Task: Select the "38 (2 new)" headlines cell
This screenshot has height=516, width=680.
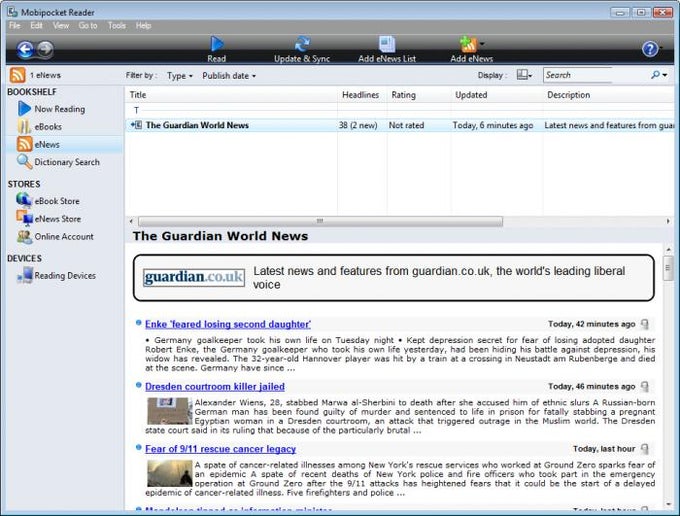Action: 358,125
